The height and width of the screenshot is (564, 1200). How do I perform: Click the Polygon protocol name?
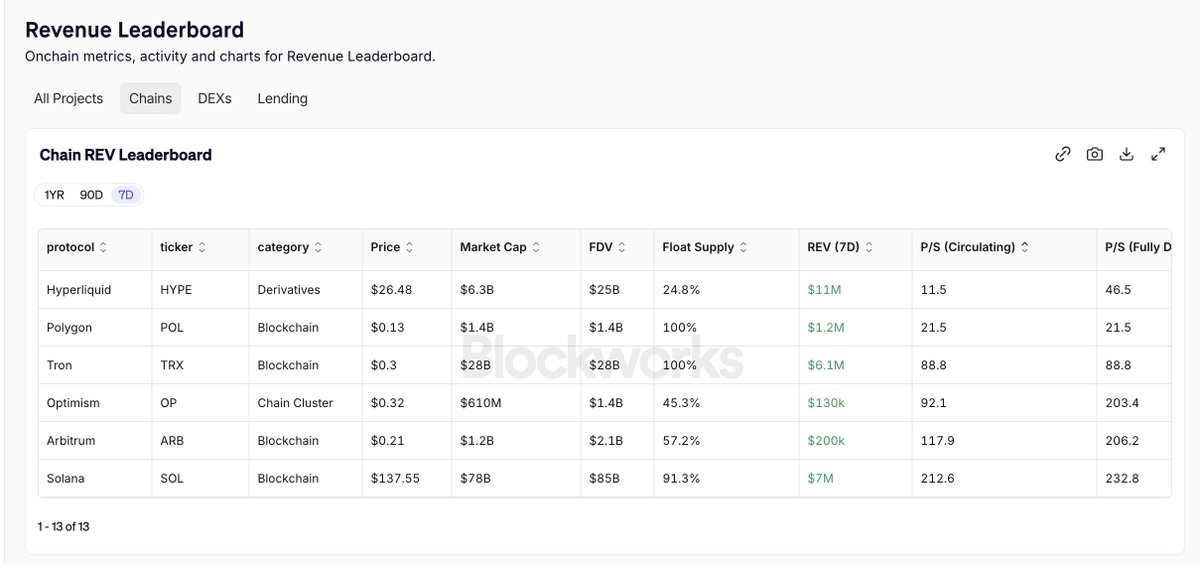[69, 328]
